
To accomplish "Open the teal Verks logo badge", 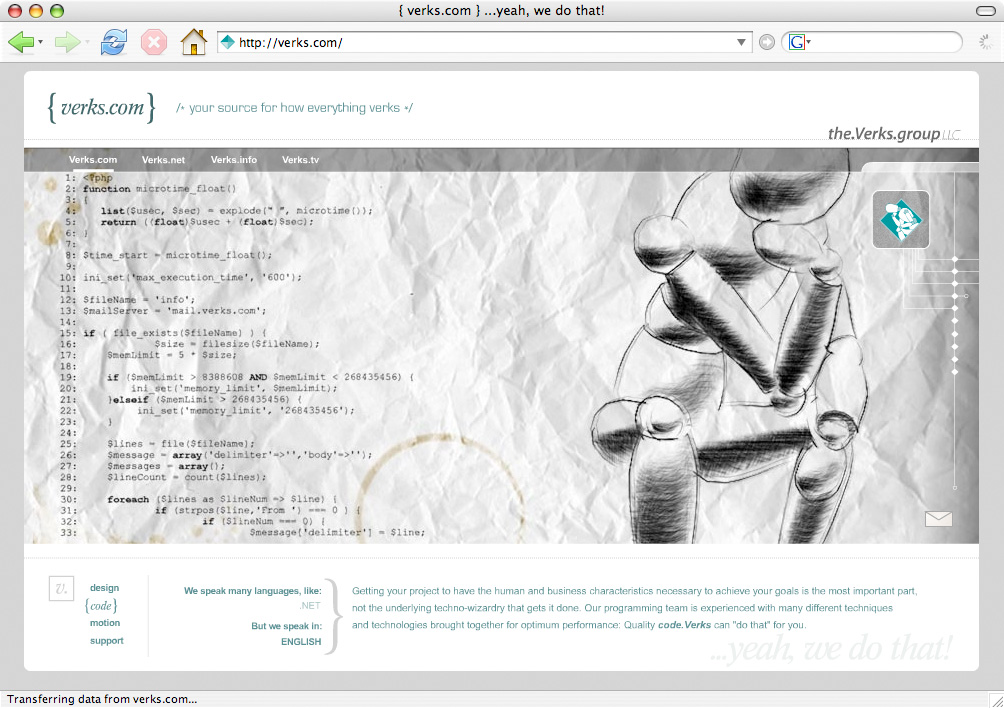I will tap(901, 220).
